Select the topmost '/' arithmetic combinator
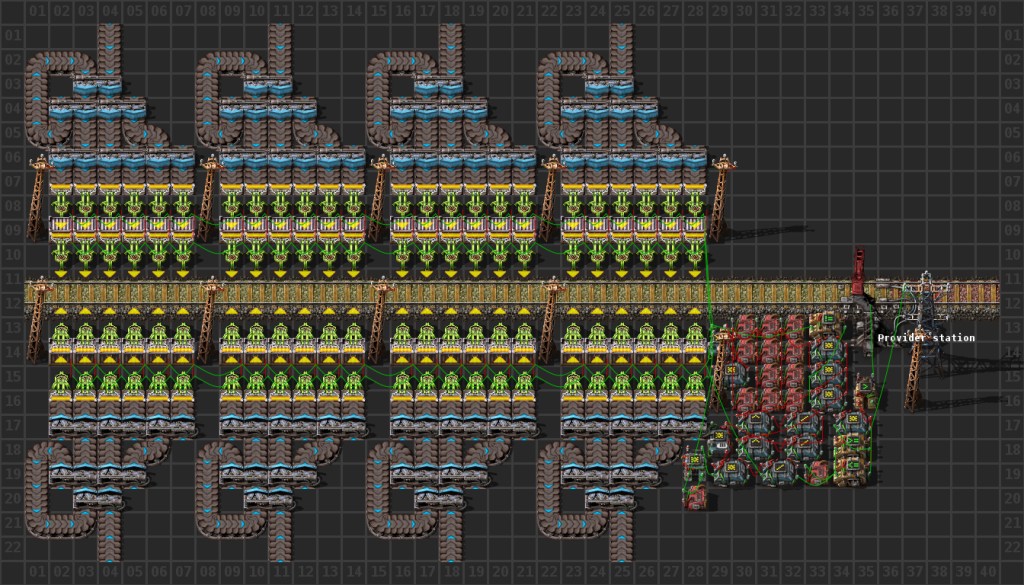 [804, 422]
